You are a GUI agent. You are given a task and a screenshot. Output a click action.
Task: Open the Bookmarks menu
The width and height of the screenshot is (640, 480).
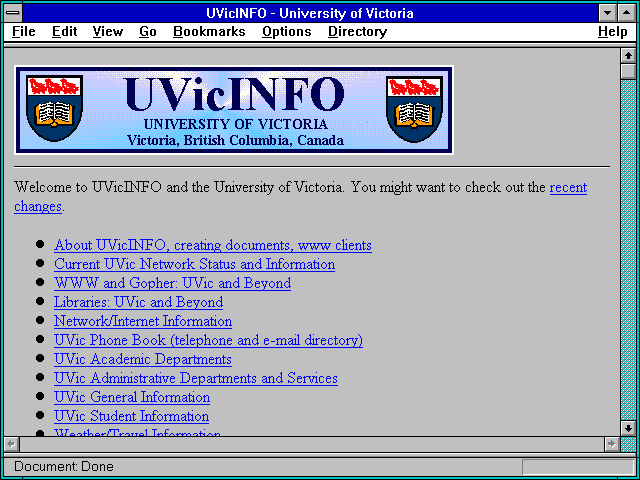[209, 32]
